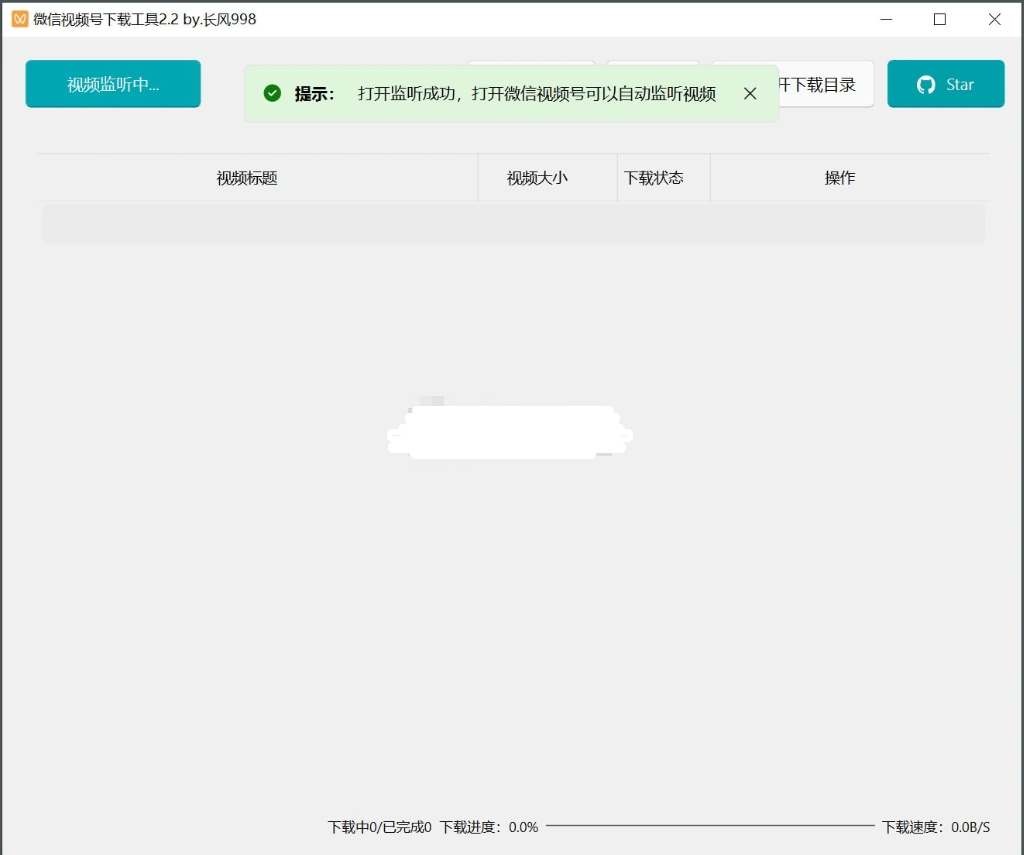Dismiss the 提示 notification with its X
Viewport: 1024px width, 855px height.
pos(750,93)
